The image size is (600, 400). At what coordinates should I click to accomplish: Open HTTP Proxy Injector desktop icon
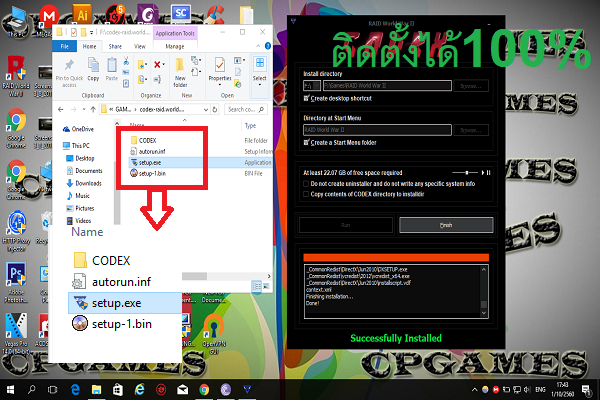pyautogui.click(x=16, y=231)
